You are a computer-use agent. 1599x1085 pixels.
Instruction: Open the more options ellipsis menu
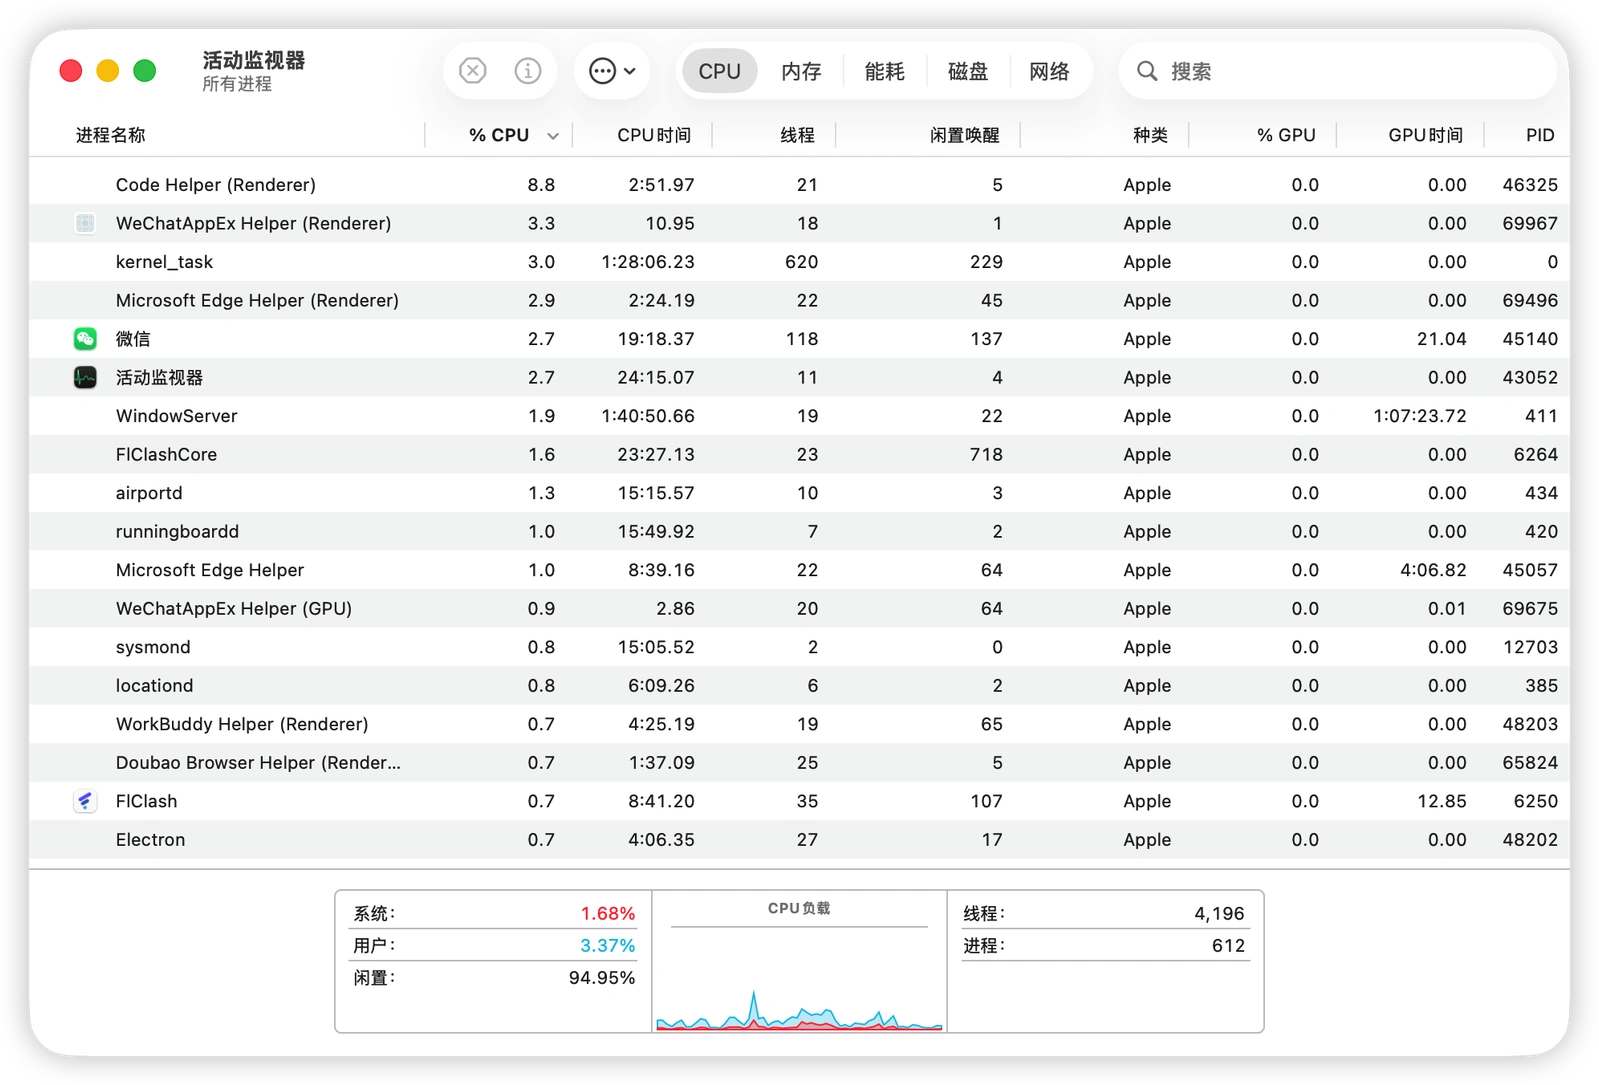(x=612, y=71)
